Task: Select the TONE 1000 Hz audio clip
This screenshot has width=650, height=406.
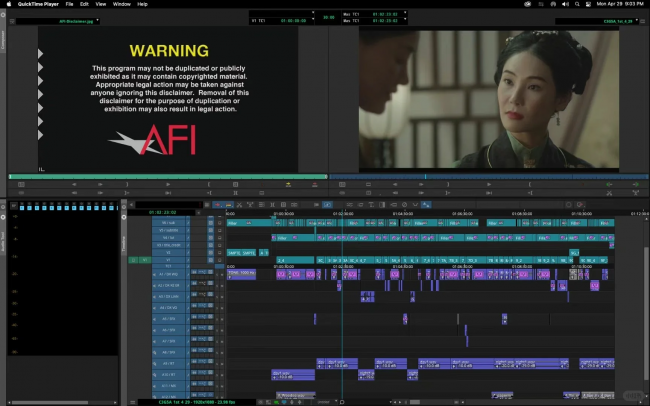Action: click(x=241, y=274)
